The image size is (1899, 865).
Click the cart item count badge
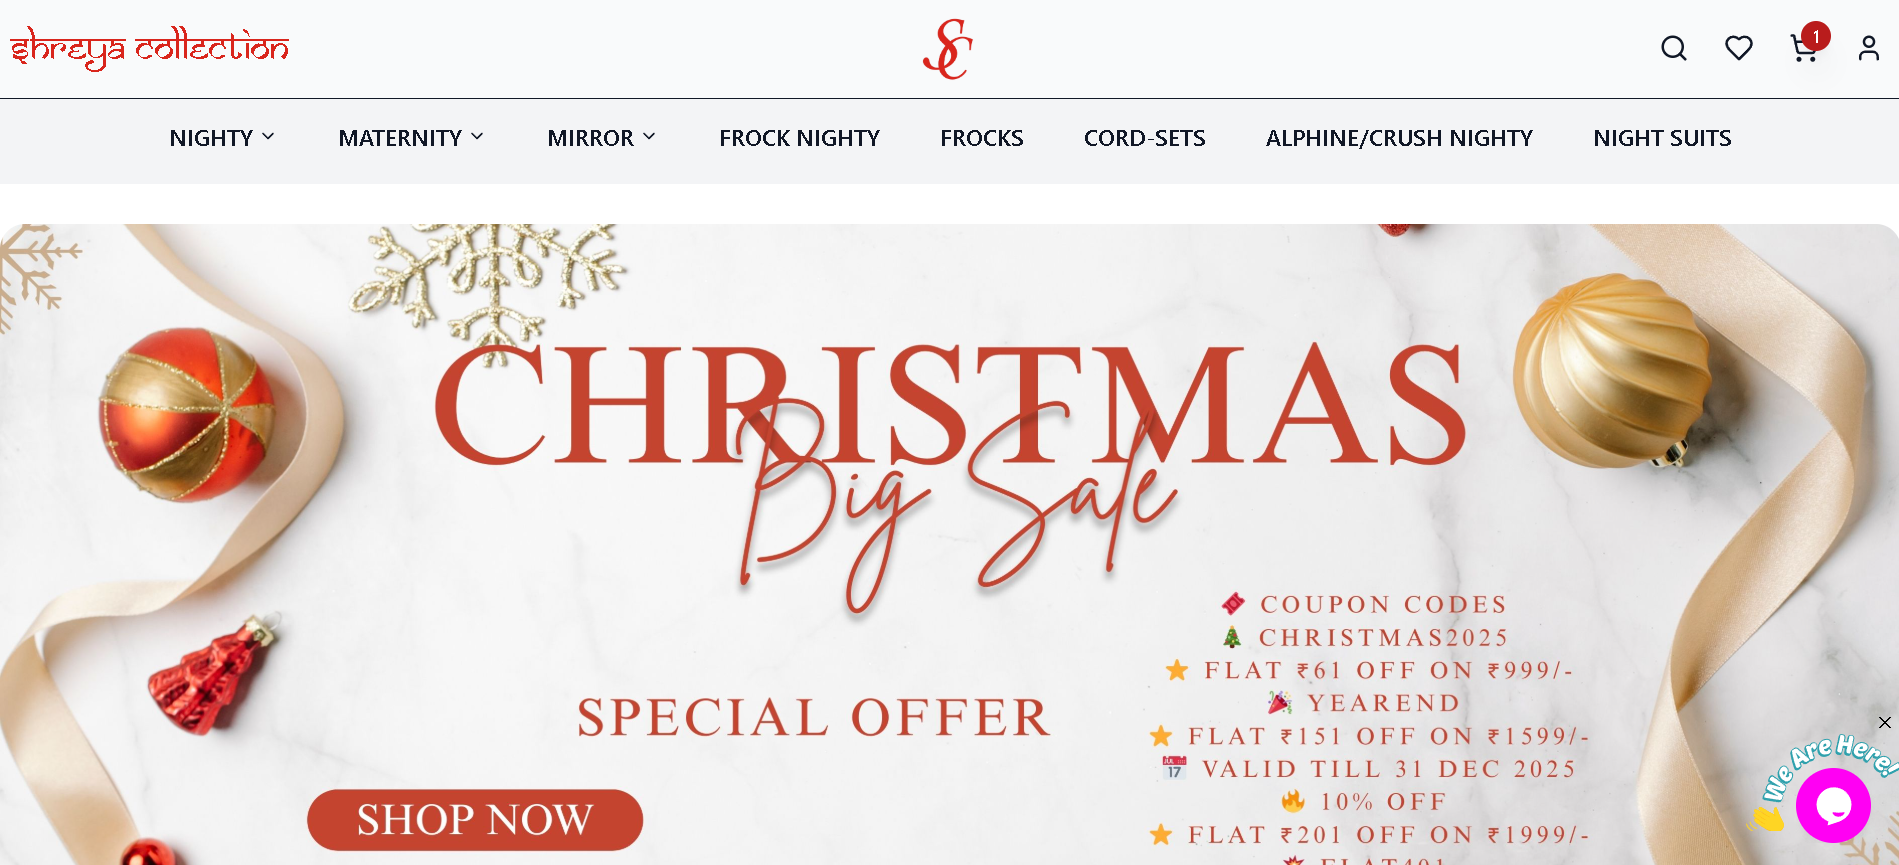tap(1816, 36)
